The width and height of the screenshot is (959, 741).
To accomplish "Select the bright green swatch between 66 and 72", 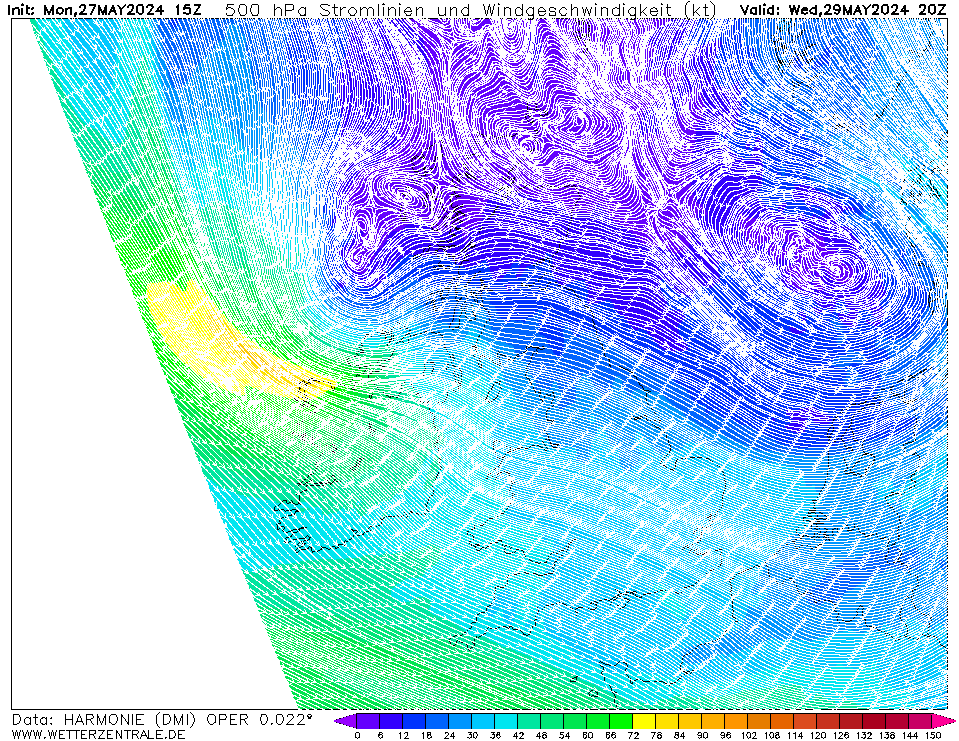I will point(622,721).
